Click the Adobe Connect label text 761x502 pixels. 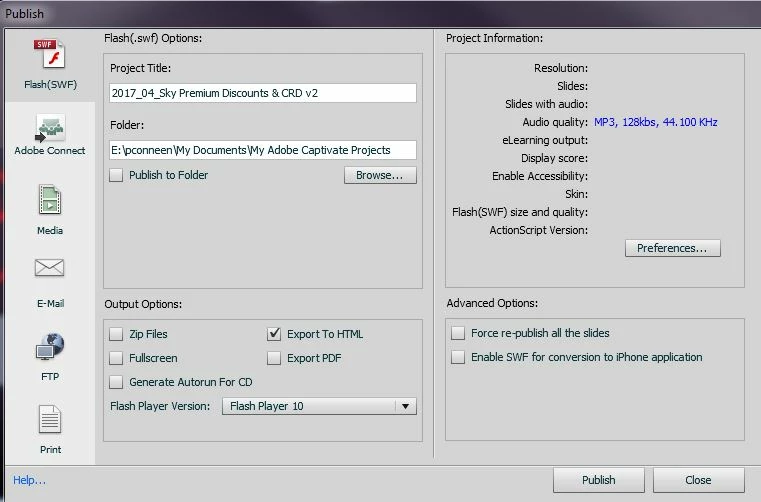click(x=50, y=151)
